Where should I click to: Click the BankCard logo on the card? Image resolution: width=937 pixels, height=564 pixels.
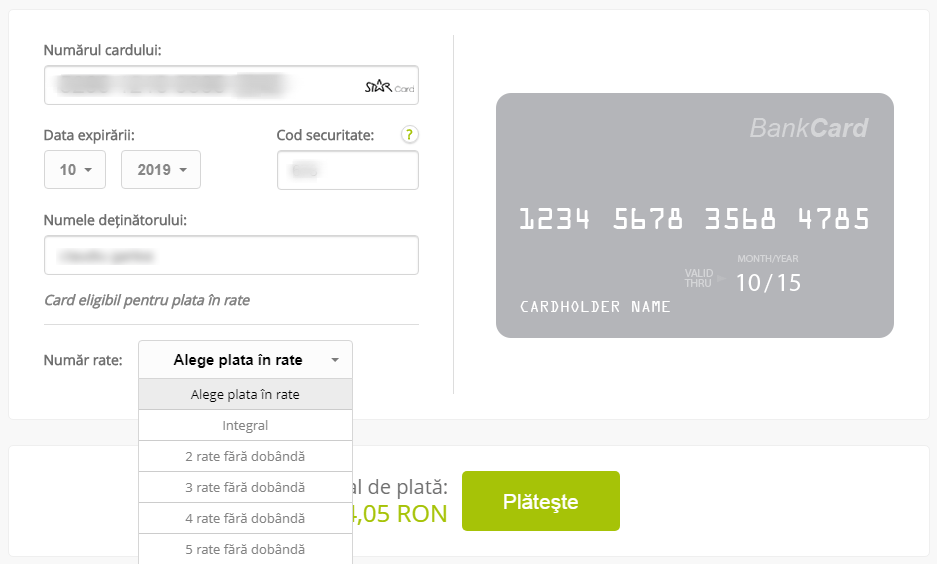click(x=808, y=128)
